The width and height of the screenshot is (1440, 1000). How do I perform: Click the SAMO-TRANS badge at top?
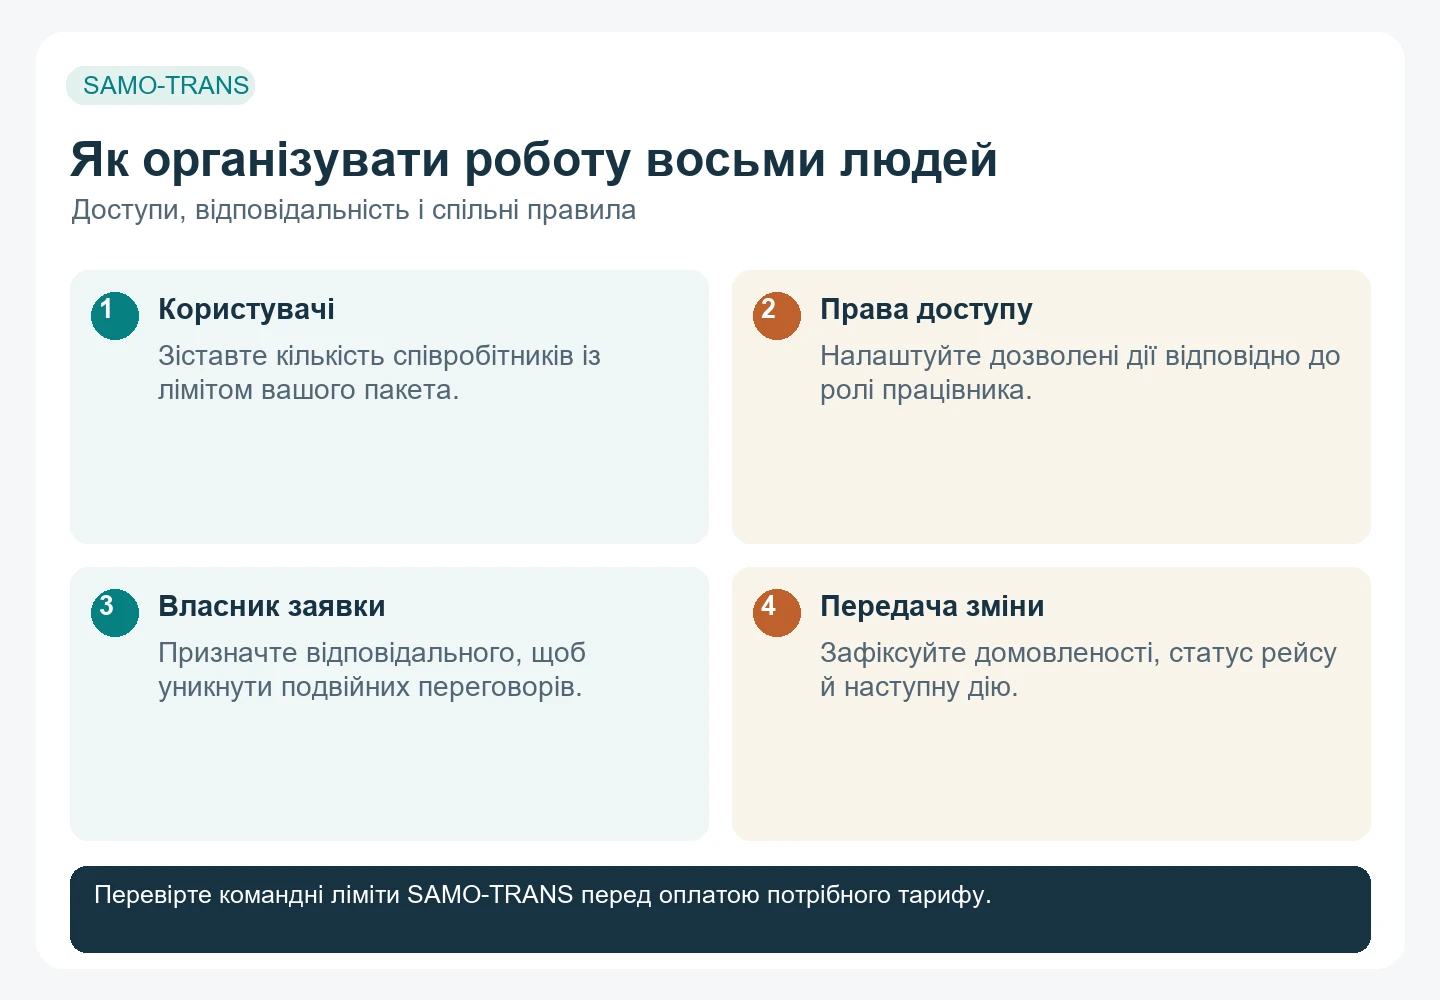click(x=161, y=86)
